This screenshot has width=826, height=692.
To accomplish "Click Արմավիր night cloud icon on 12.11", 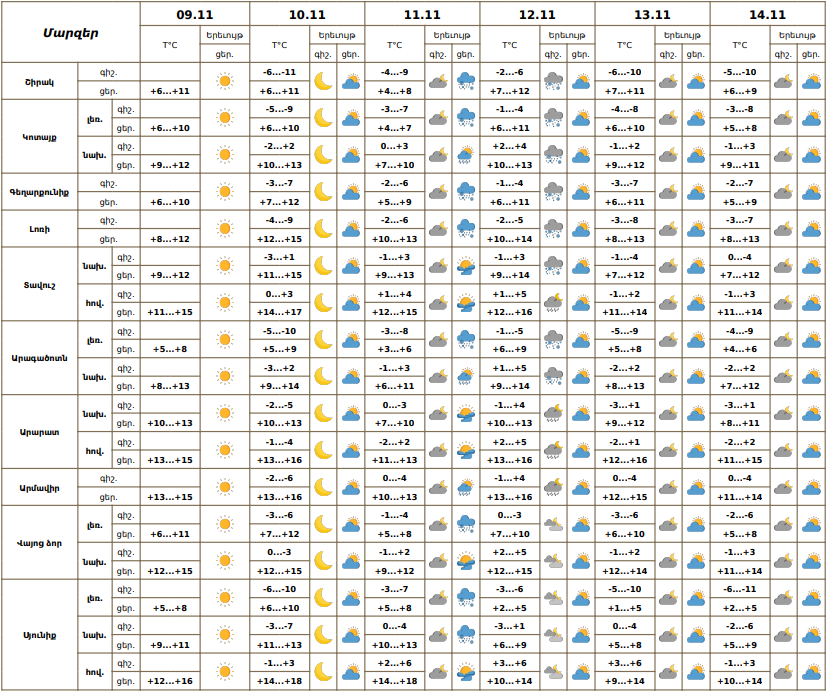I will pyautogui.click(x=553, y=487).
